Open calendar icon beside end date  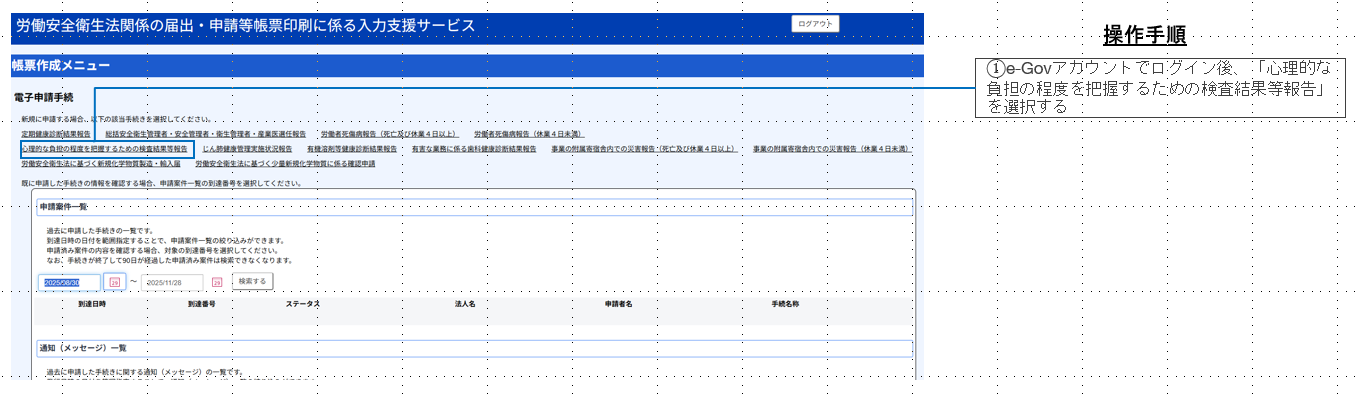[x=216, y=283]
